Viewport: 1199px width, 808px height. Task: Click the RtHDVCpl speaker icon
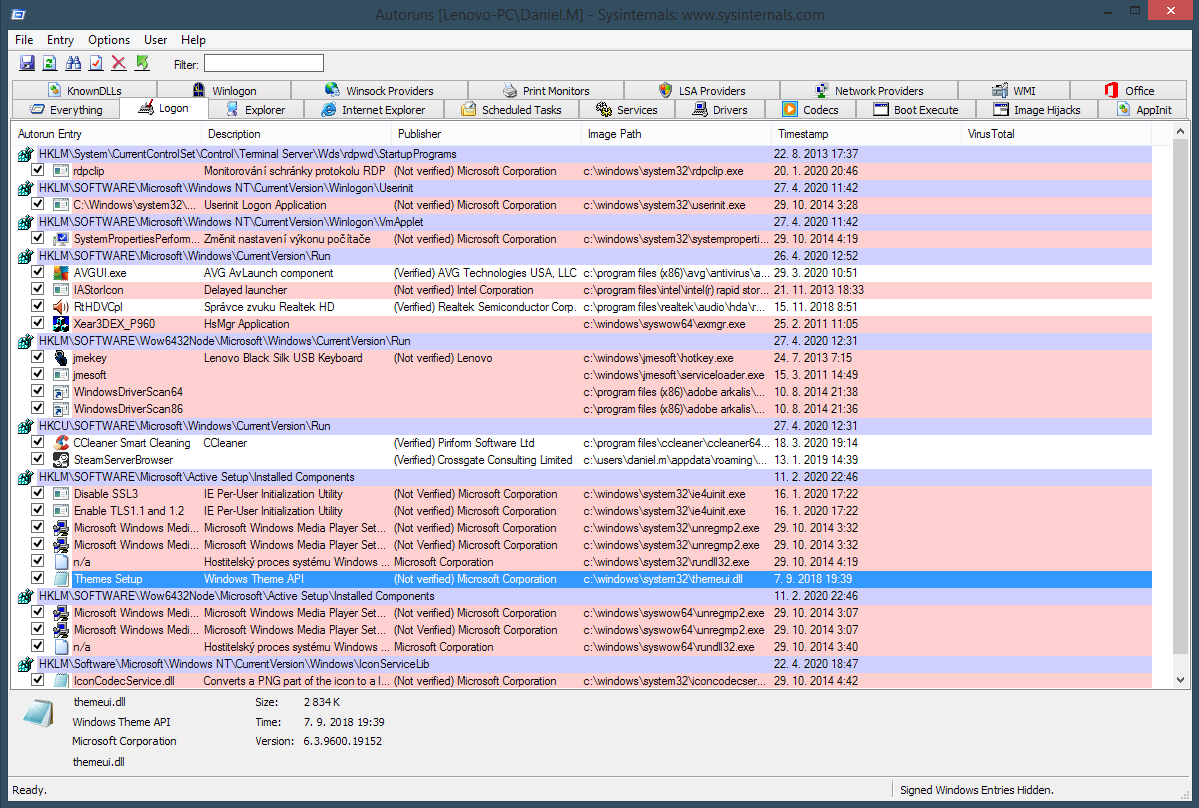61,307
